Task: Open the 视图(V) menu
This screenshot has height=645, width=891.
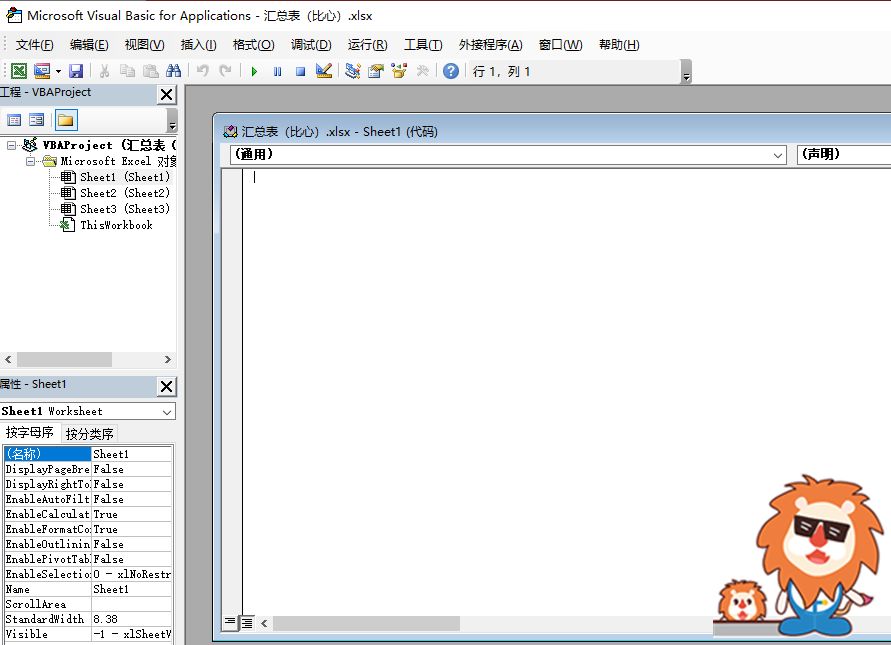Action: click(144, 45)
